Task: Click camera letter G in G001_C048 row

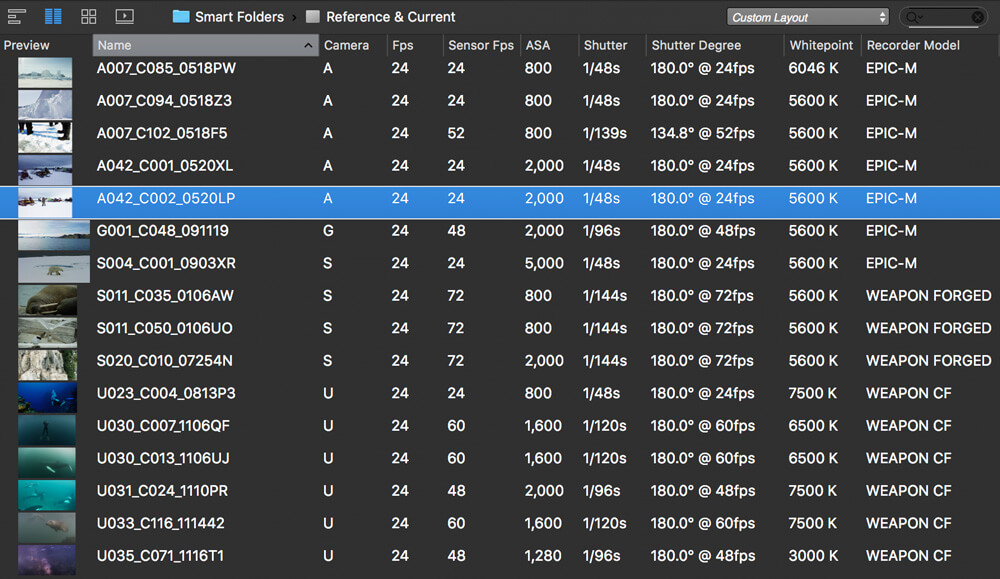Action: click(328, 231)
